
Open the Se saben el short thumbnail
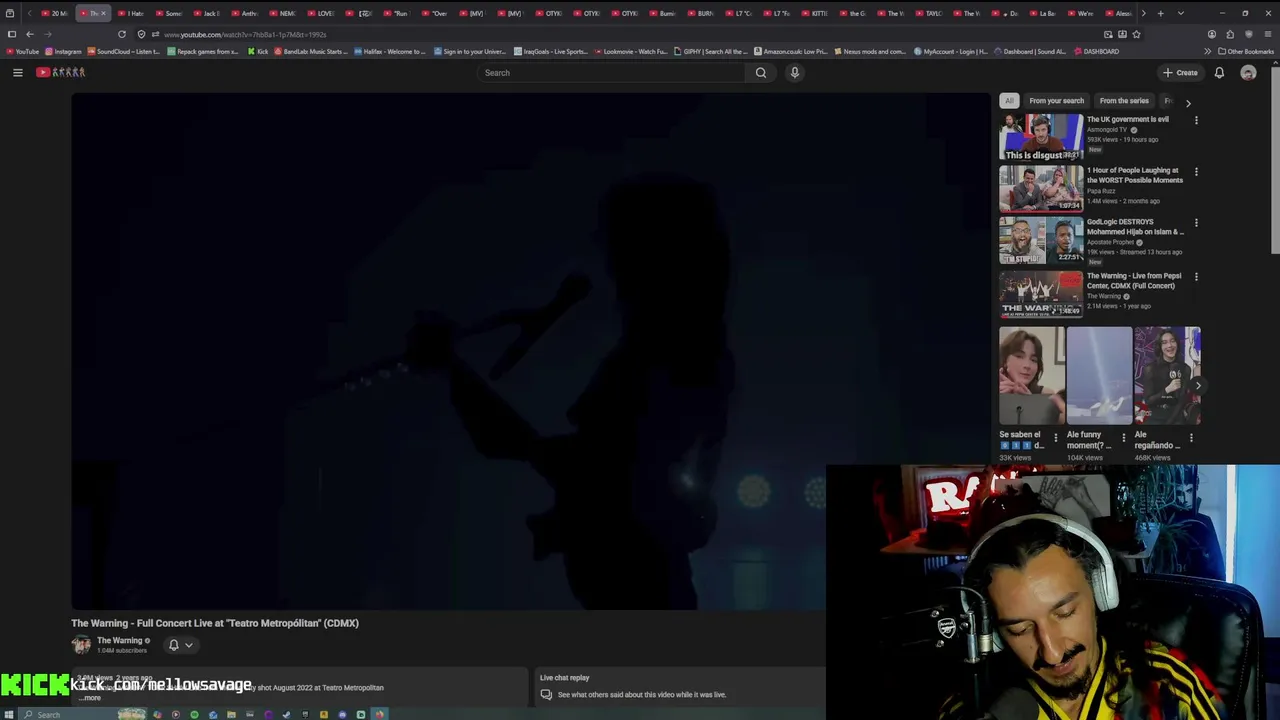tap(1032, 376)
